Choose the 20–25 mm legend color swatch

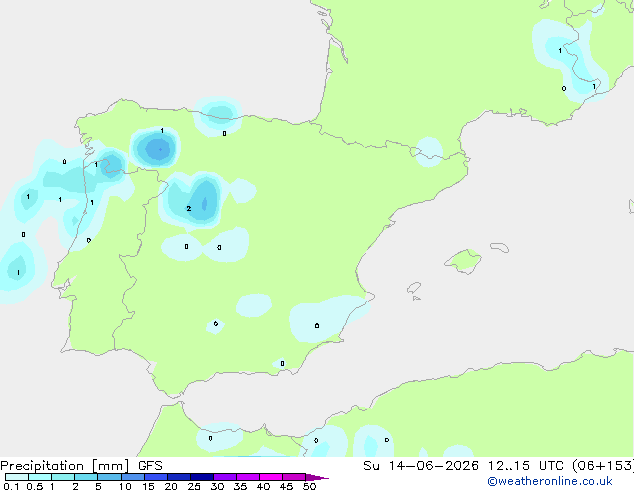[179, 477]
